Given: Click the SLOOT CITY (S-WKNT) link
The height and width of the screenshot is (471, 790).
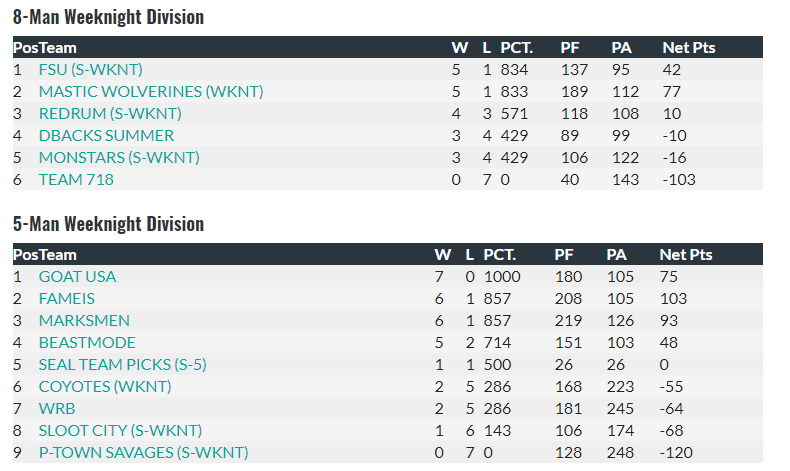Looking at the screenshot, I should coord(120,431).
